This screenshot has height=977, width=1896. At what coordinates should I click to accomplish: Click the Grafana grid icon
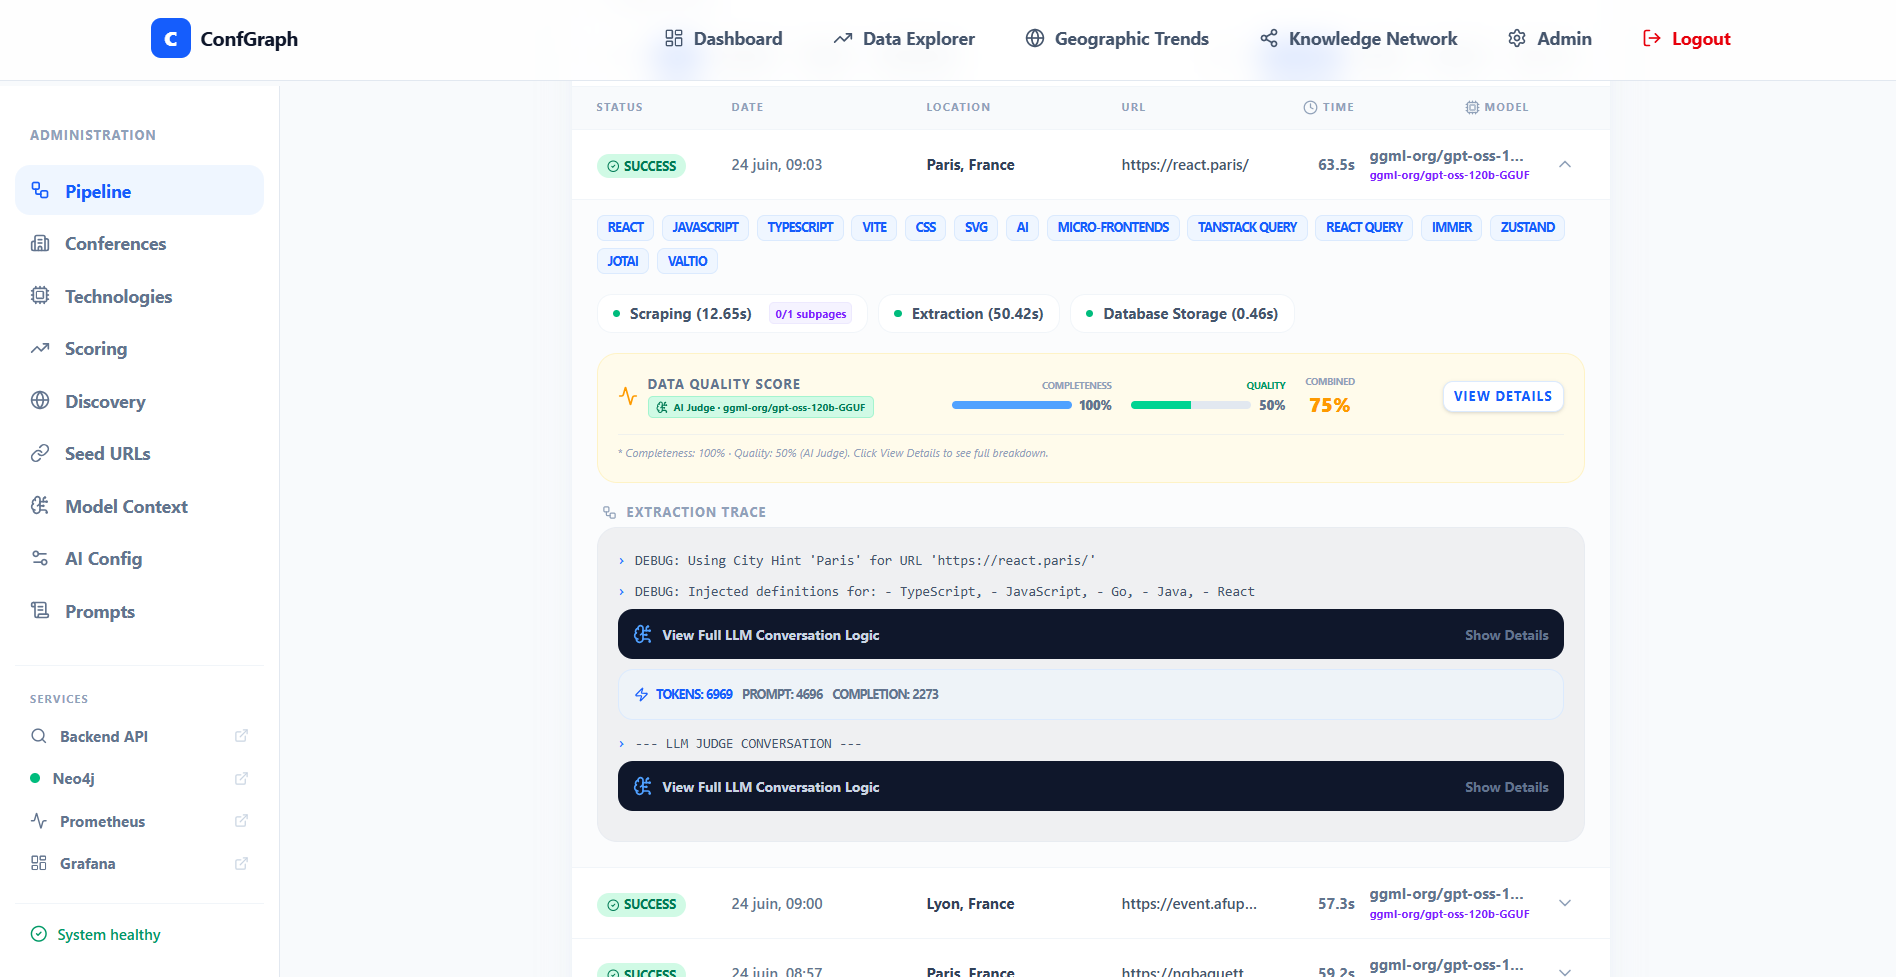pos(39,863)
